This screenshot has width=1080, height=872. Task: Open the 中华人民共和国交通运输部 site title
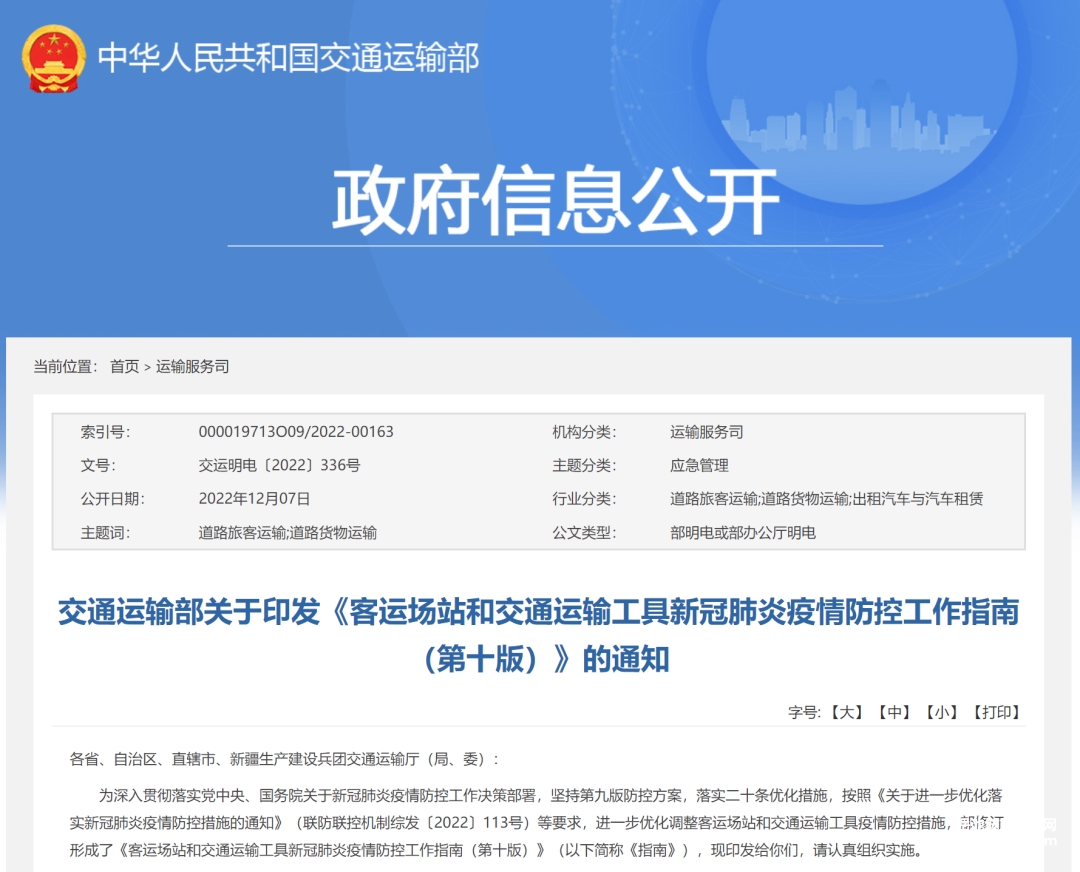[288, 58]
